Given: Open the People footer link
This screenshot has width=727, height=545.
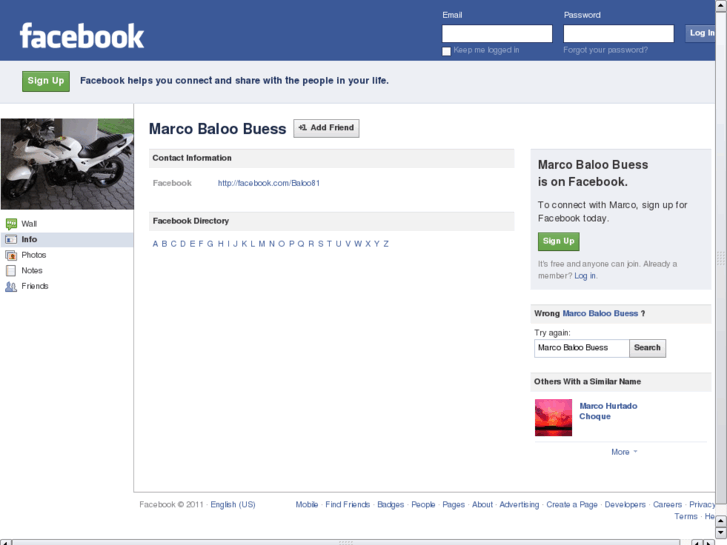Looking at the screenshot, I should click(423, 505).
